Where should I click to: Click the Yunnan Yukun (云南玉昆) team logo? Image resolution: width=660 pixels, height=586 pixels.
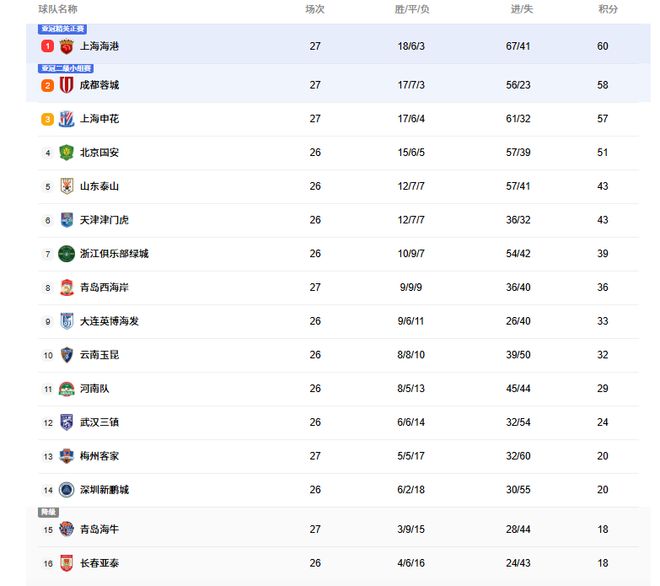click(66, 355)
